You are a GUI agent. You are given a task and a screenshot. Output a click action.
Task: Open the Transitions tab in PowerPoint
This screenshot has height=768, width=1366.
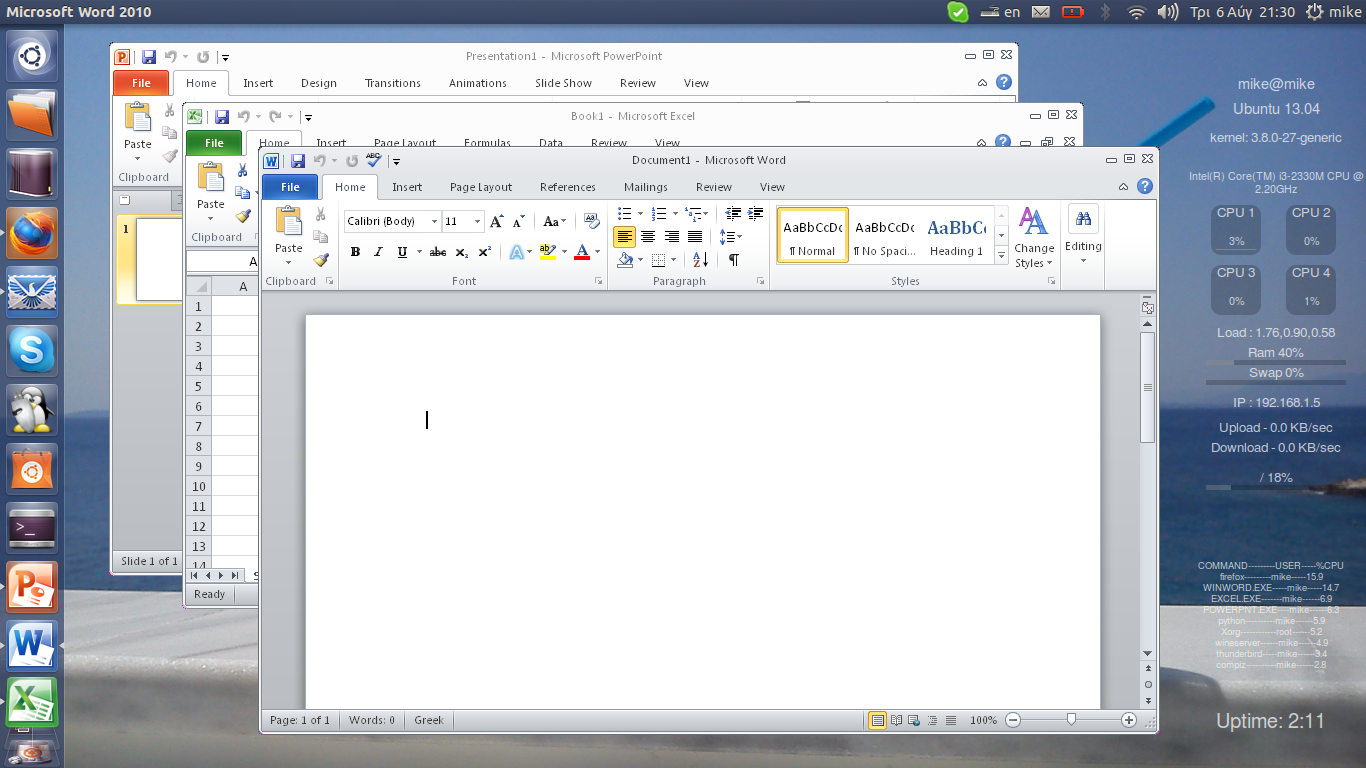click(393, 83)
